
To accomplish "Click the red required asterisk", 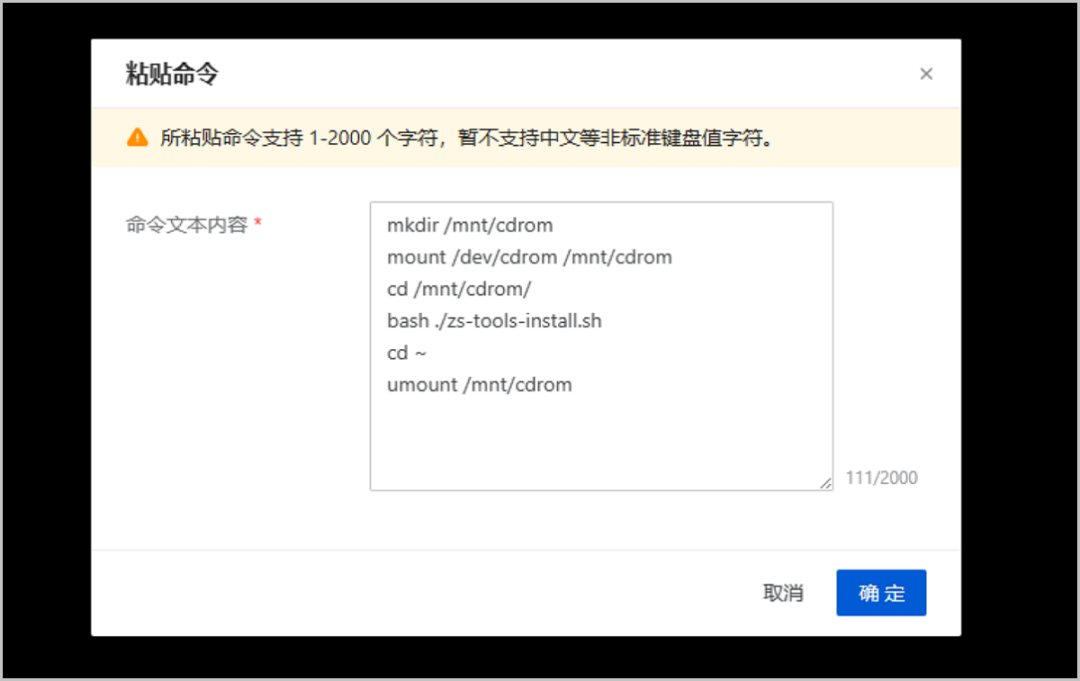I will (258, 225).
